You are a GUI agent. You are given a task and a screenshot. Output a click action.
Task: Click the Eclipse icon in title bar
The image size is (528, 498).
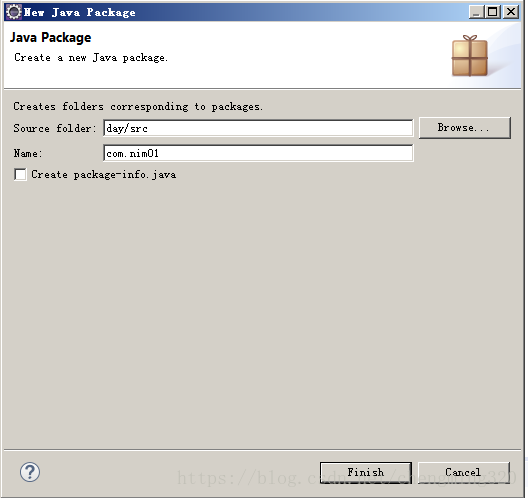13,12
